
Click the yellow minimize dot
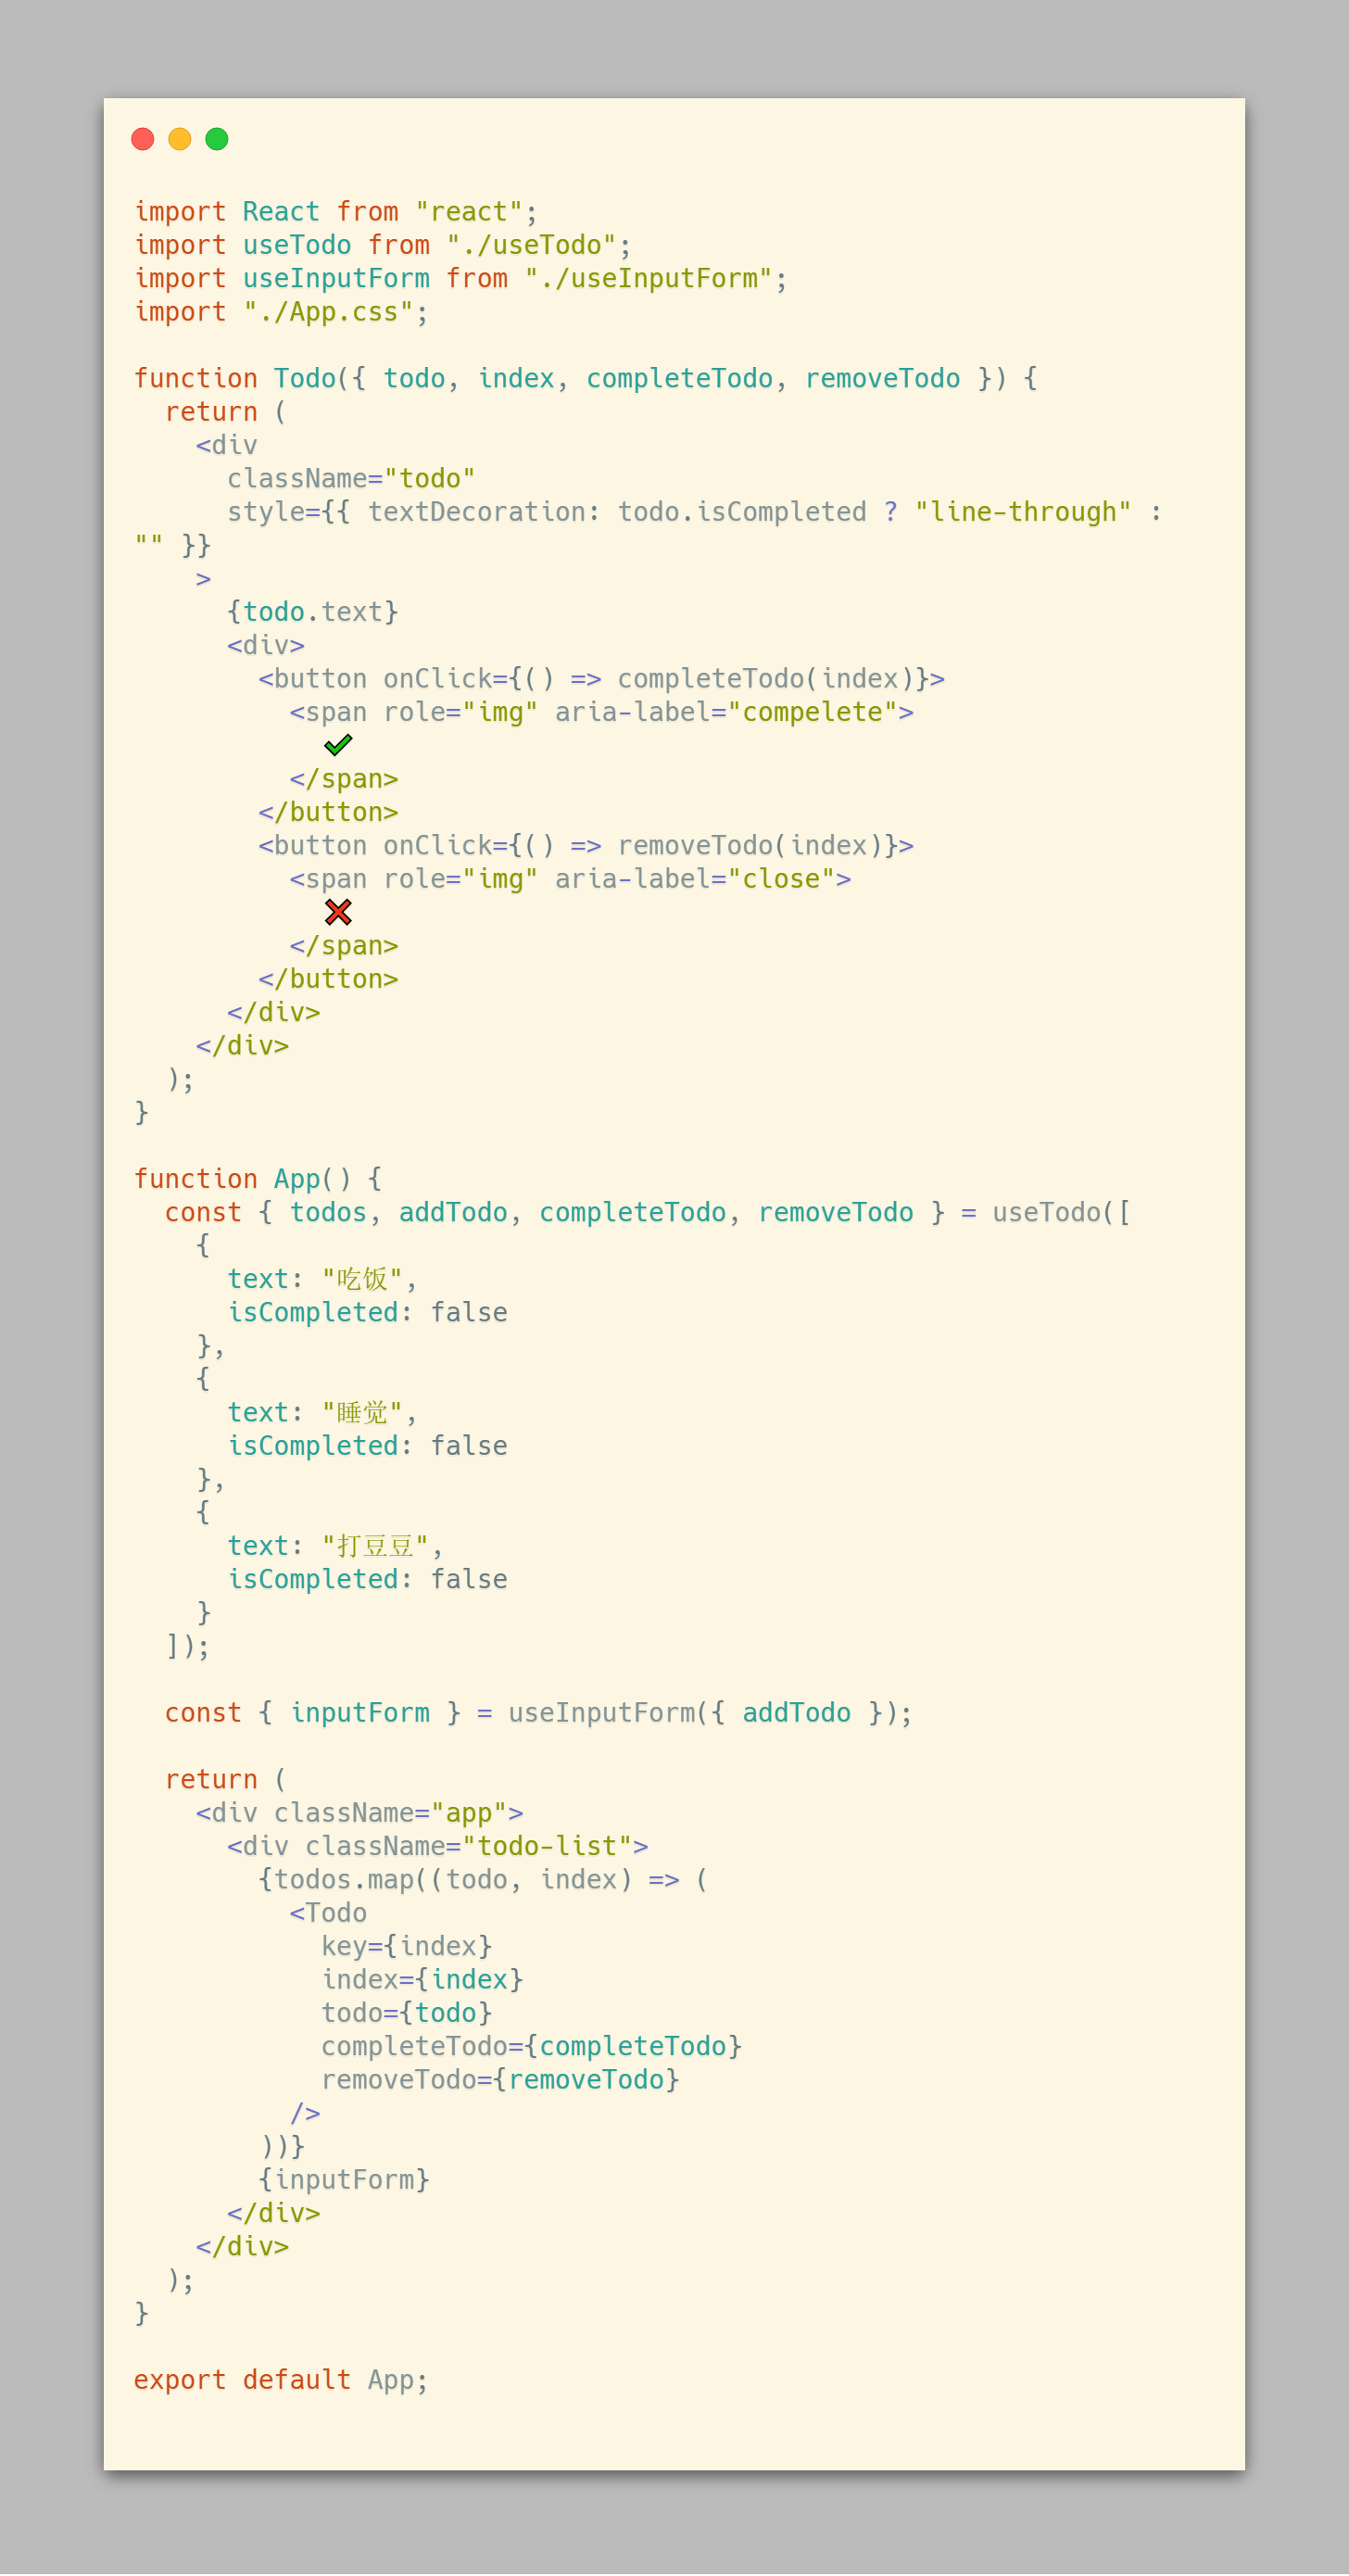(x=180, y=139)
